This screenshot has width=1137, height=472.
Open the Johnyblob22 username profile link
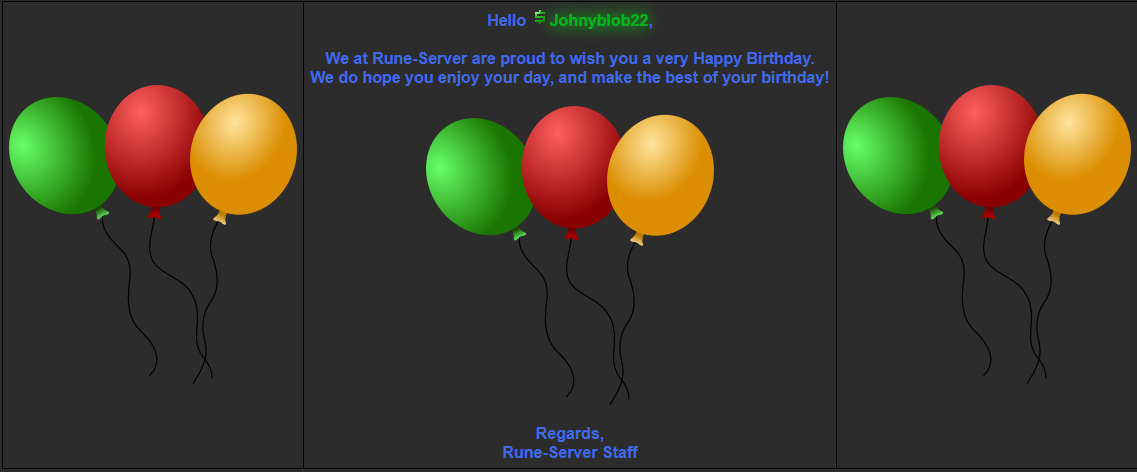598,20
